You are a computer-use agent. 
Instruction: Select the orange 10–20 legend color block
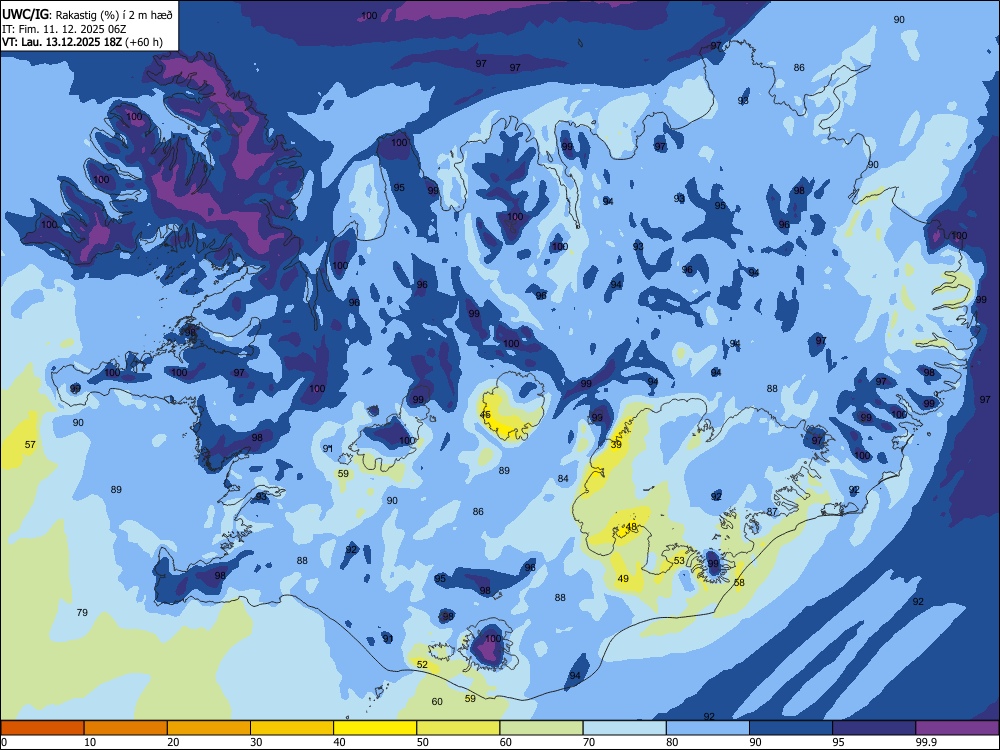(126, 728)
